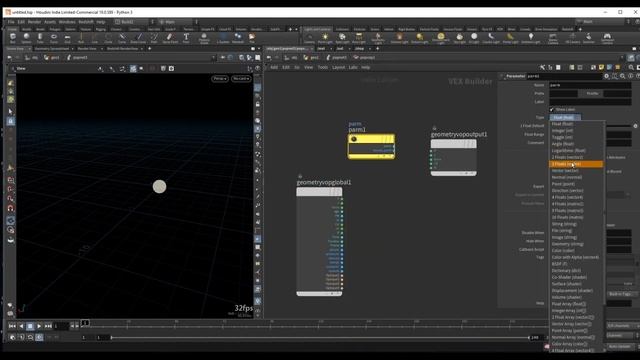The height and width of the screenshot is (360, 640).
Task: Choose String (string) in the type list
Action: (576, 224)
